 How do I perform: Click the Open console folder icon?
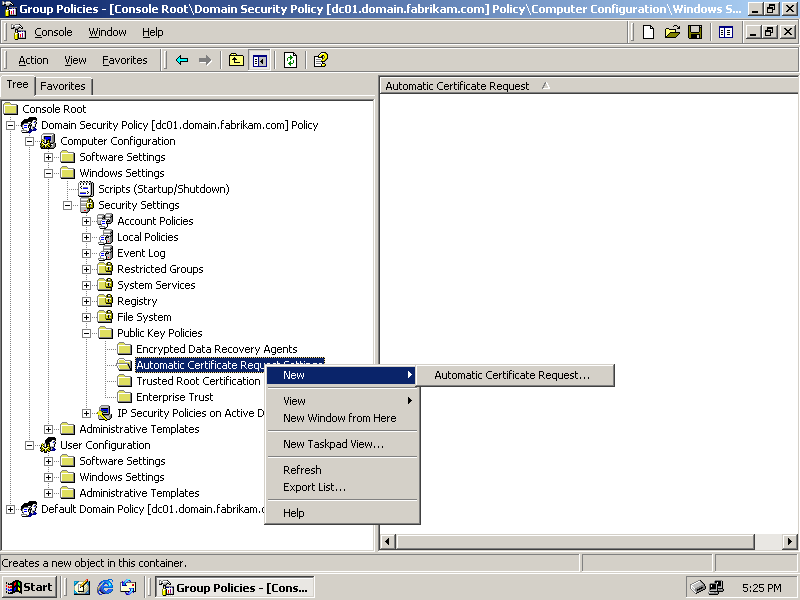(x=672, y=32)
